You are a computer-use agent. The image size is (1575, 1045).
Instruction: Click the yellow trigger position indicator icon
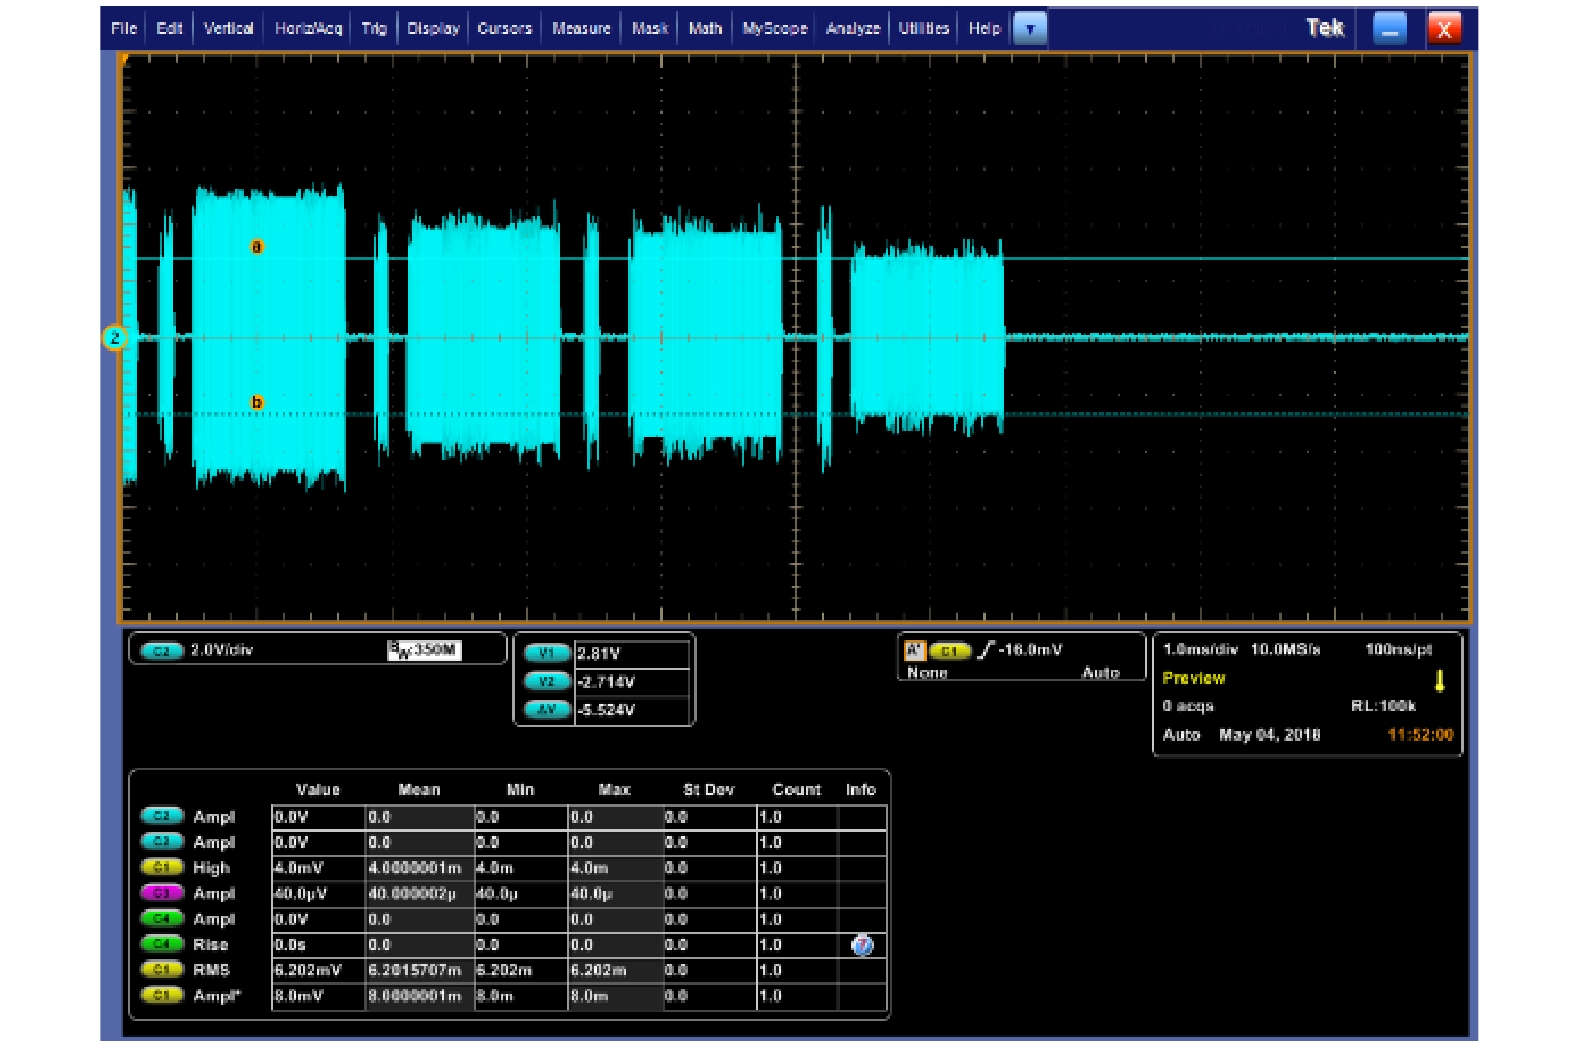click(x=1439, y=681)
